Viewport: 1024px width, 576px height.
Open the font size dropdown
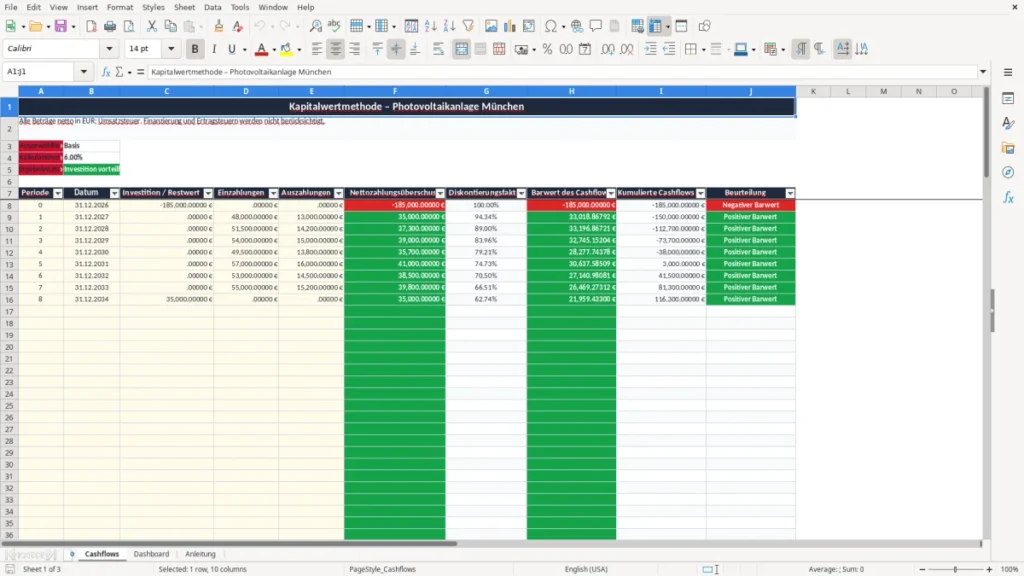(171, 48)
